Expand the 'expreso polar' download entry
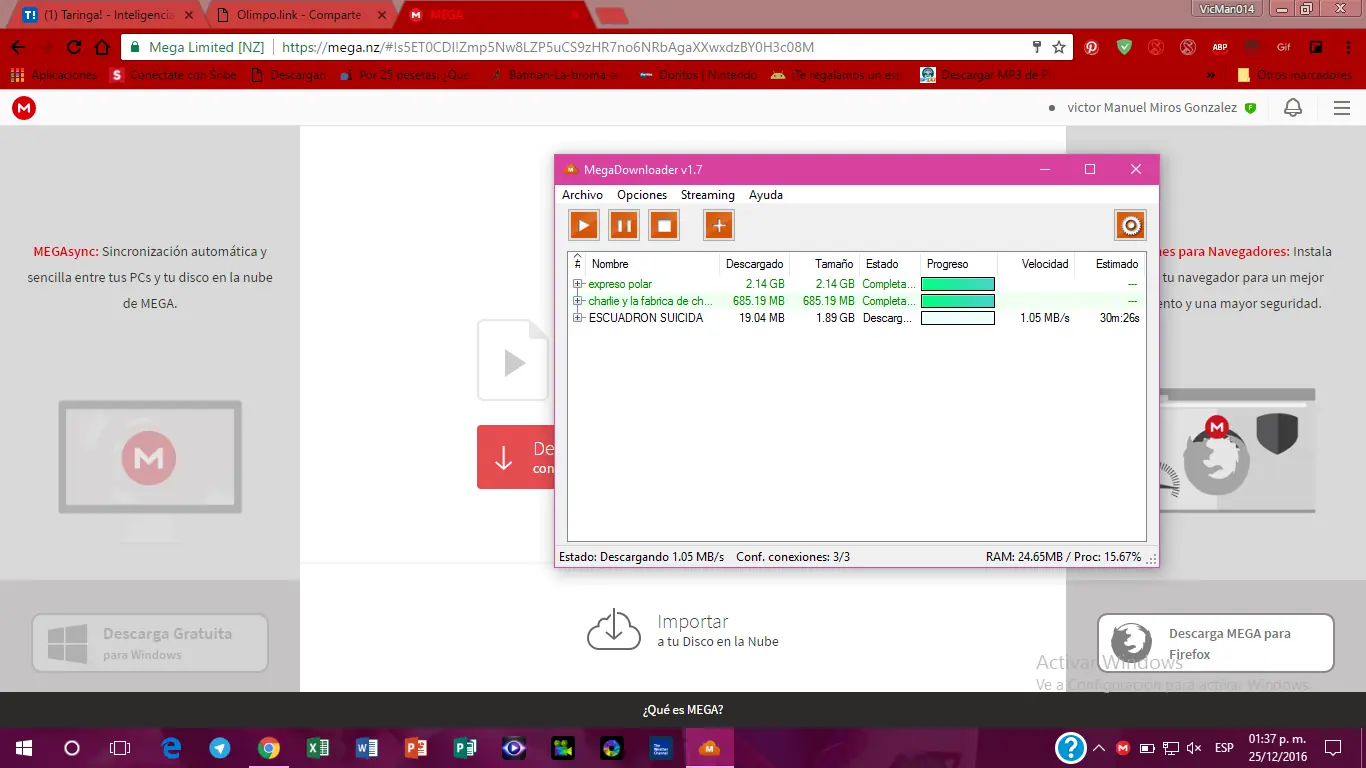 point(577,284)
